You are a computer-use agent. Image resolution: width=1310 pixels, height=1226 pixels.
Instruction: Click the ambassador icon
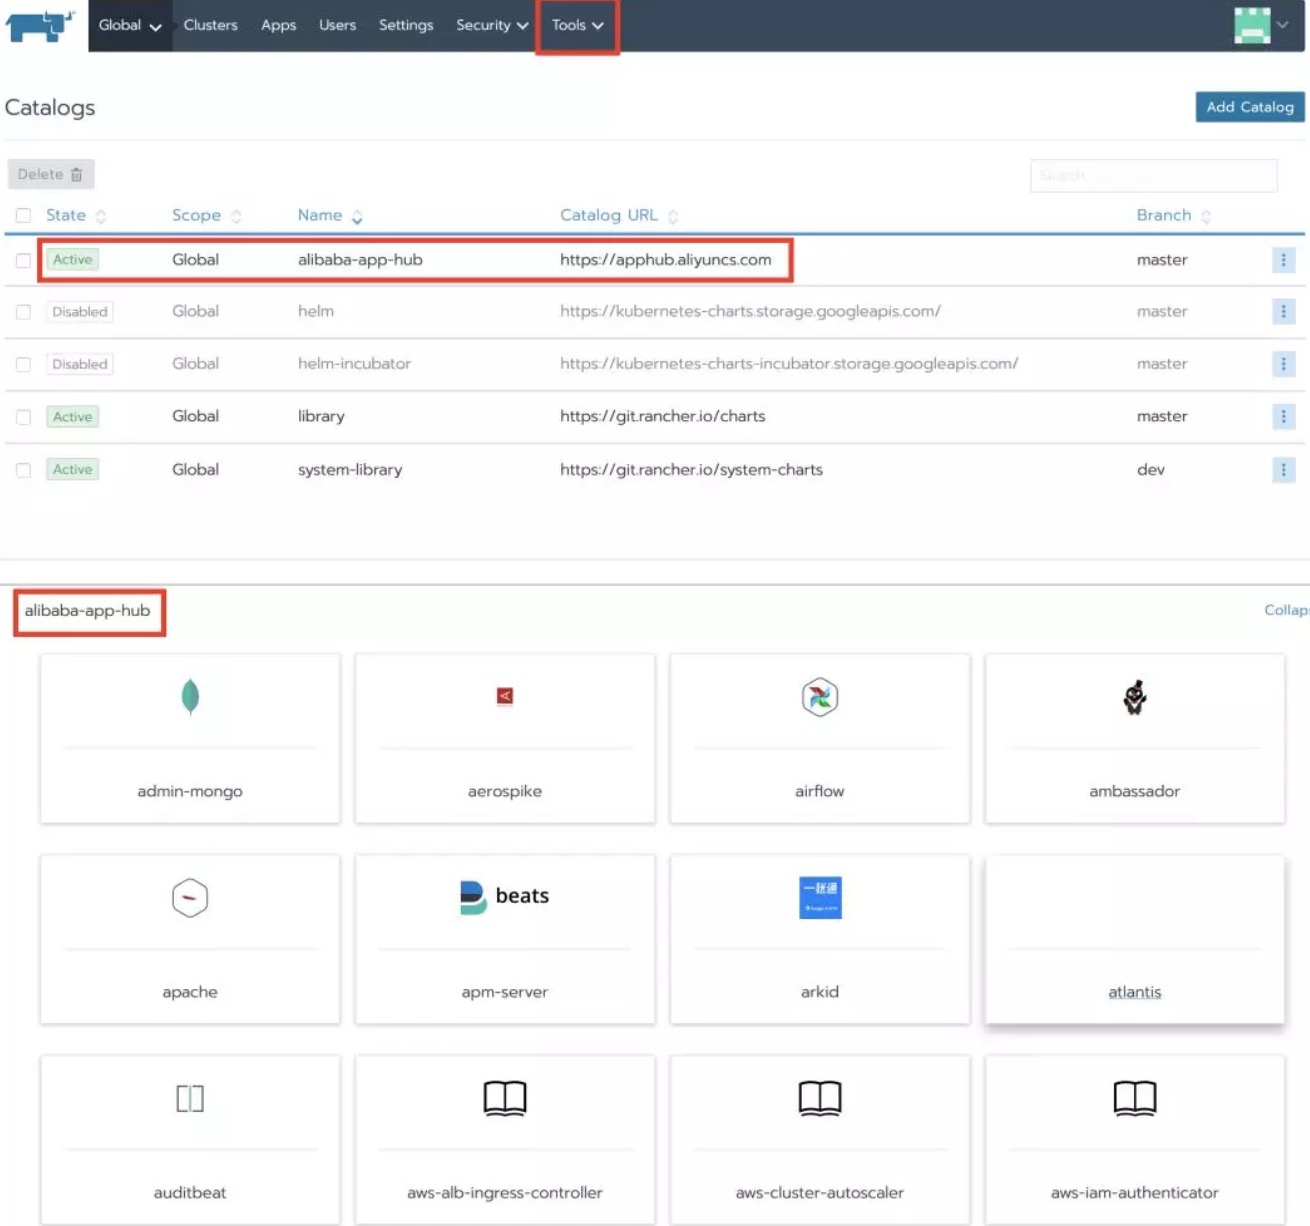[1135, 697]
